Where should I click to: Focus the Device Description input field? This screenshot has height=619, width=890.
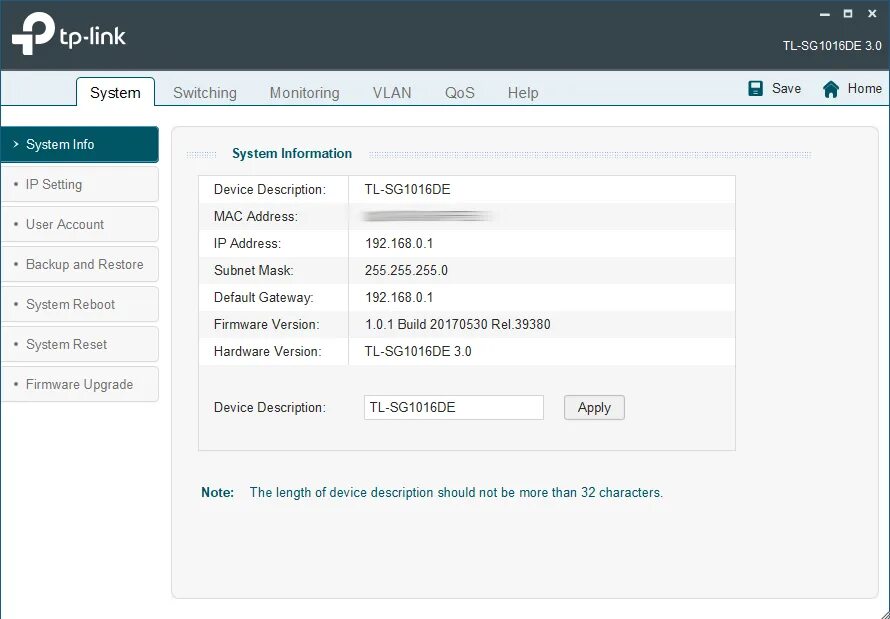coord(454,407)
